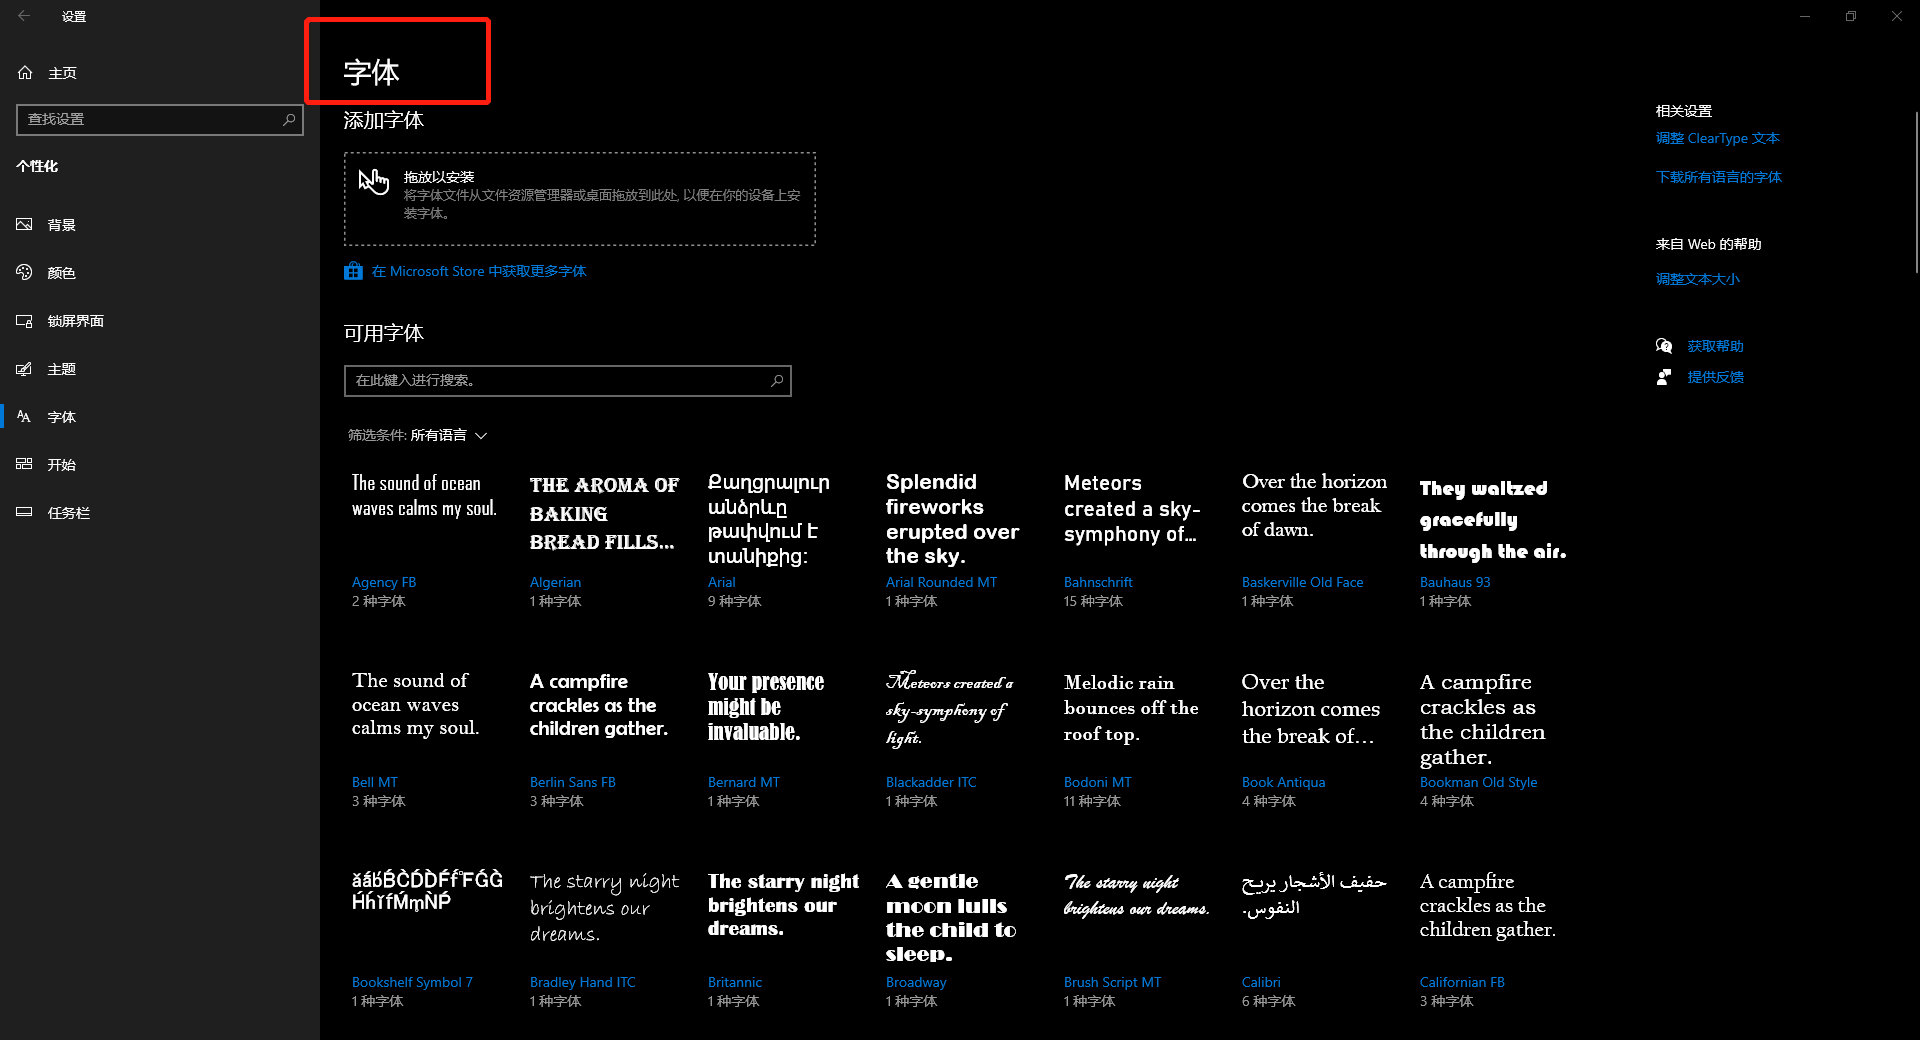Image resolution: width=1920 pixels, height=1040 pixels.
Task: Select the 颜色 palette icon
Action: pos(25,273)
